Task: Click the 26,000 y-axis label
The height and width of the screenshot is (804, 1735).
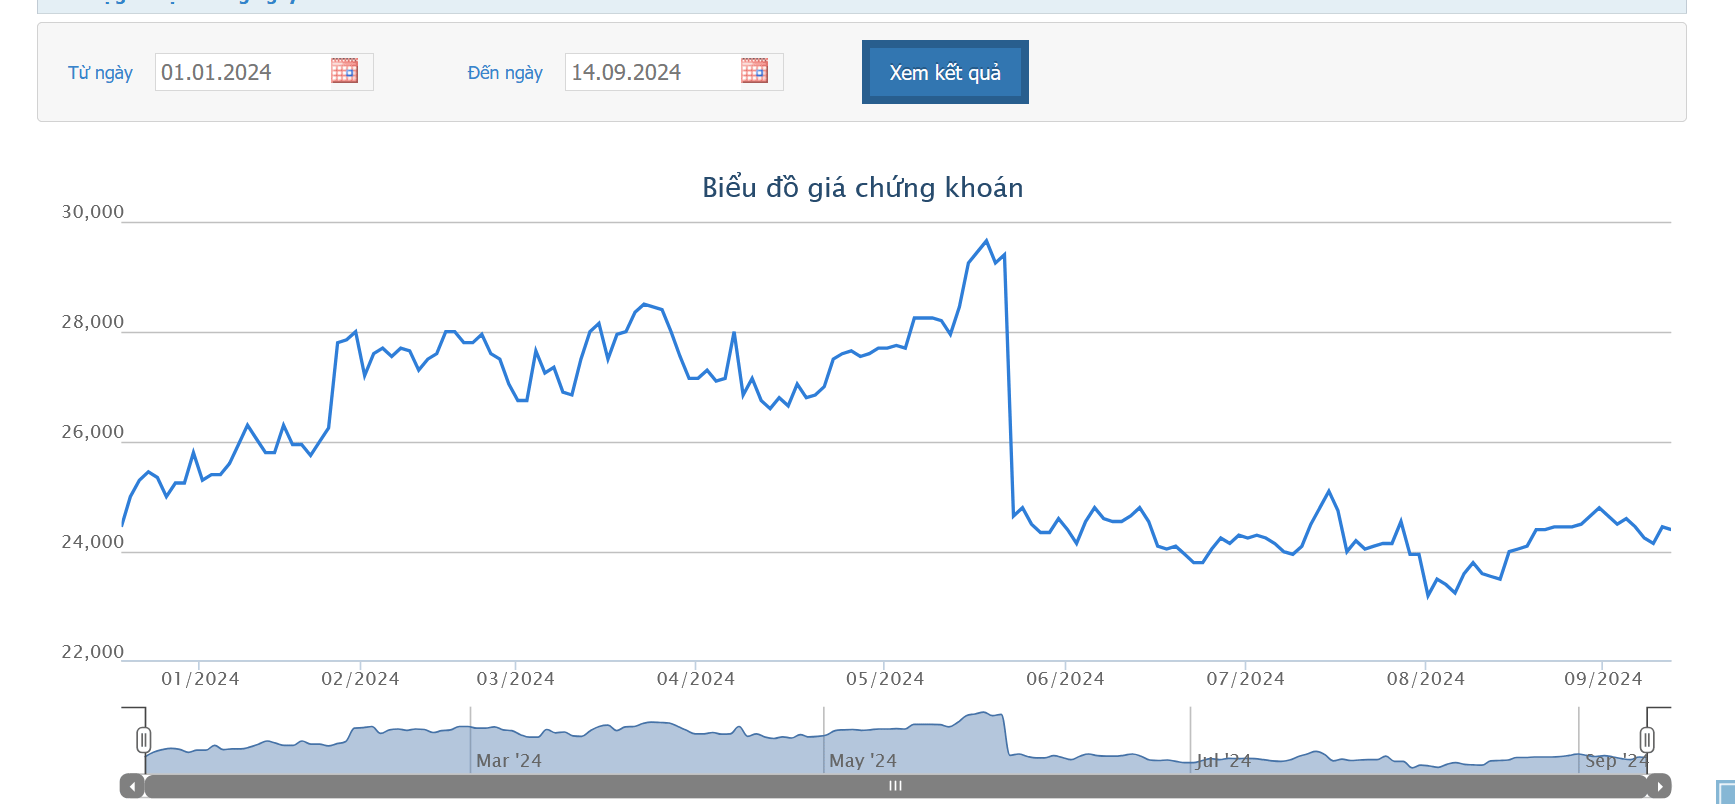Action: pos(93,432)
